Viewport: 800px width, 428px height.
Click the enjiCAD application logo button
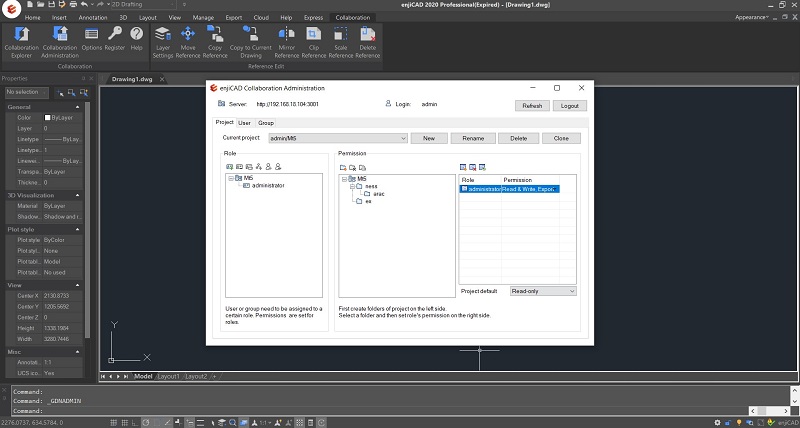11,8
